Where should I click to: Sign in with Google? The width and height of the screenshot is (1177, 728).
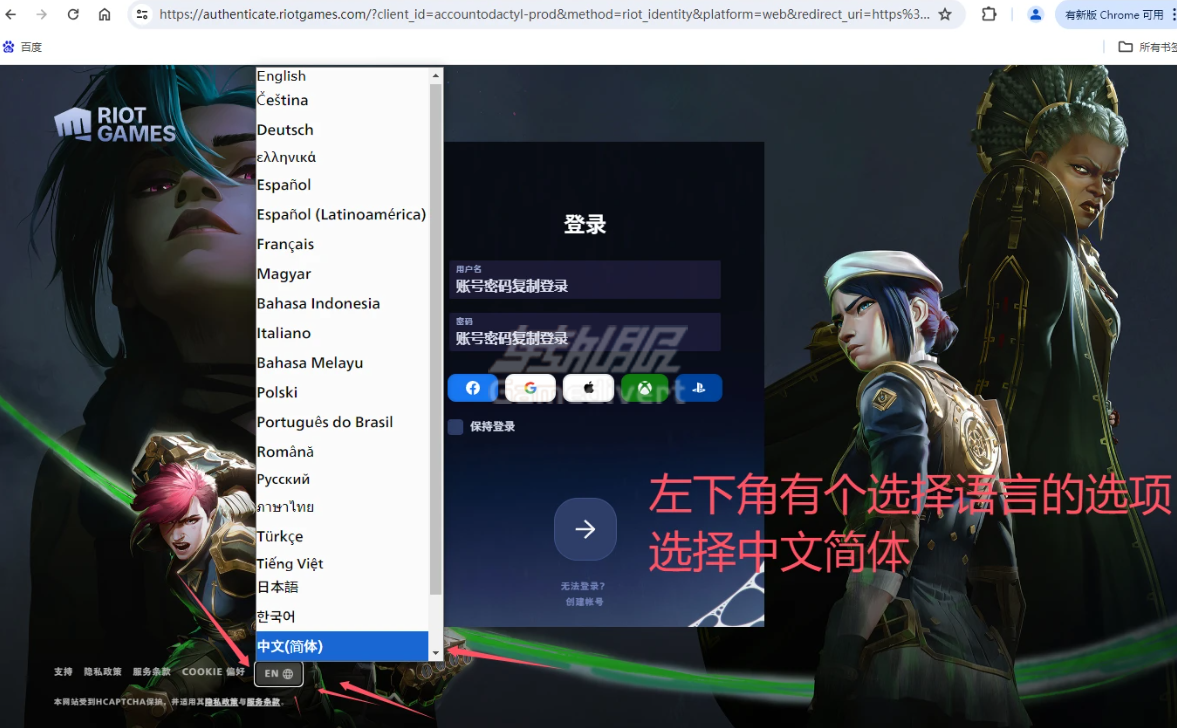click(x=531, y=388)
